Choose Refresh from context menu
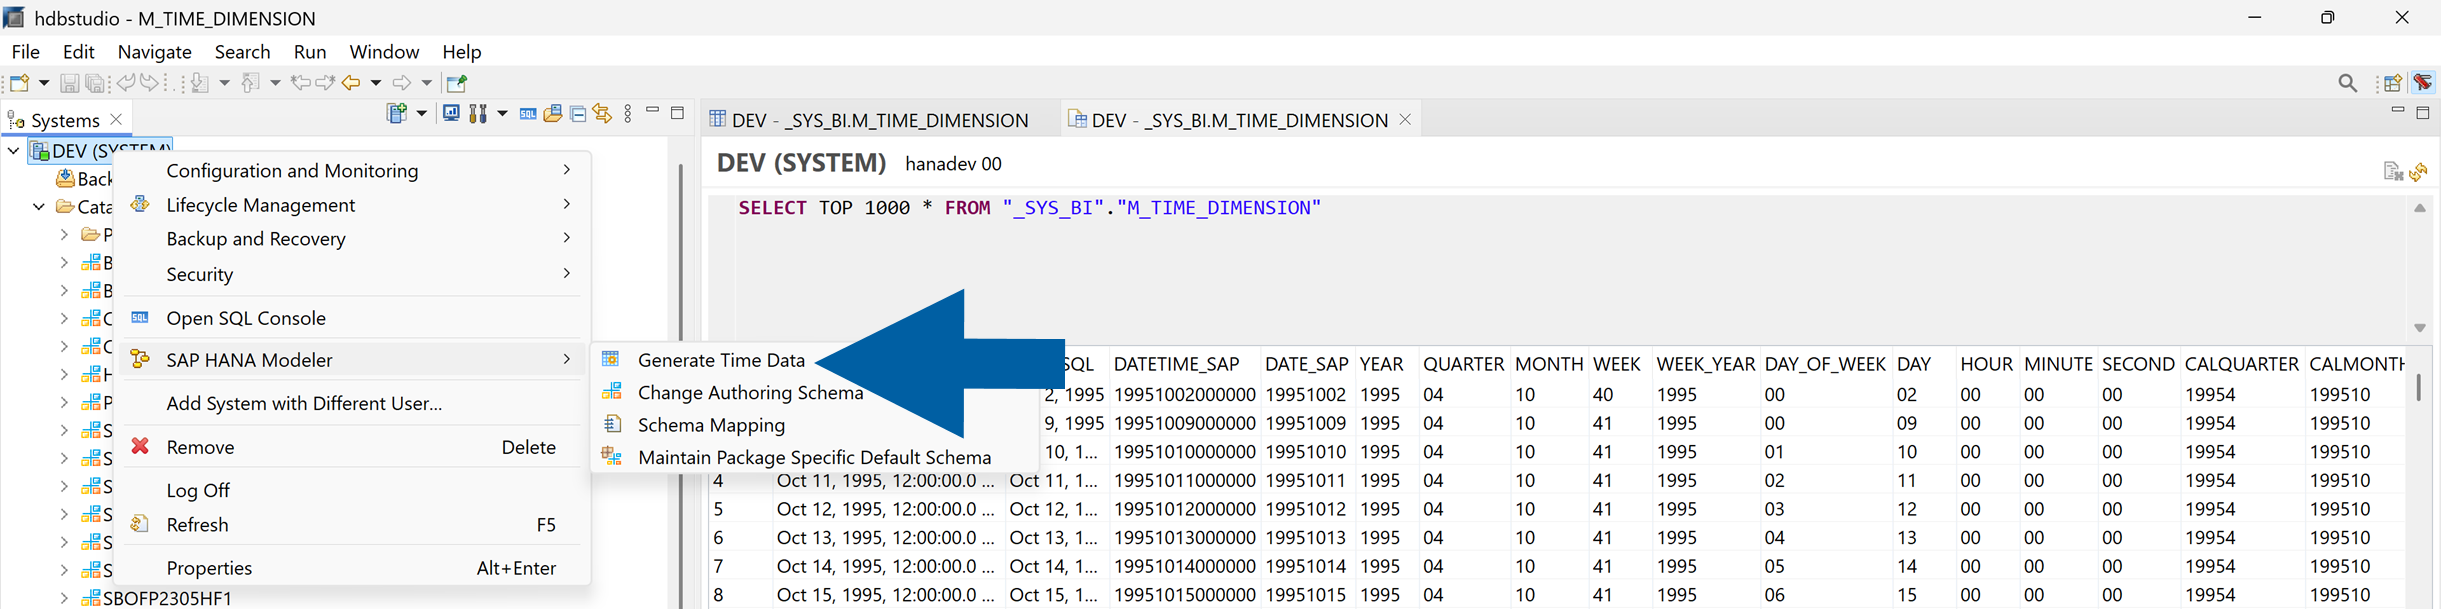Viewport: 2441px width, 609px height. 352,525
